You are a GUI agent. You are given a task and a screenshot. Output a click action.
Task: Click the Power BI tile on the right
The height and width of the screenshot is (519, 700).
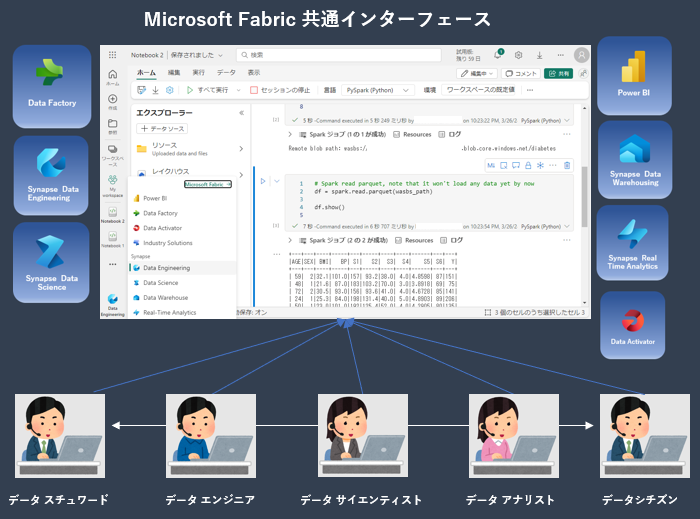click(634, 76)
